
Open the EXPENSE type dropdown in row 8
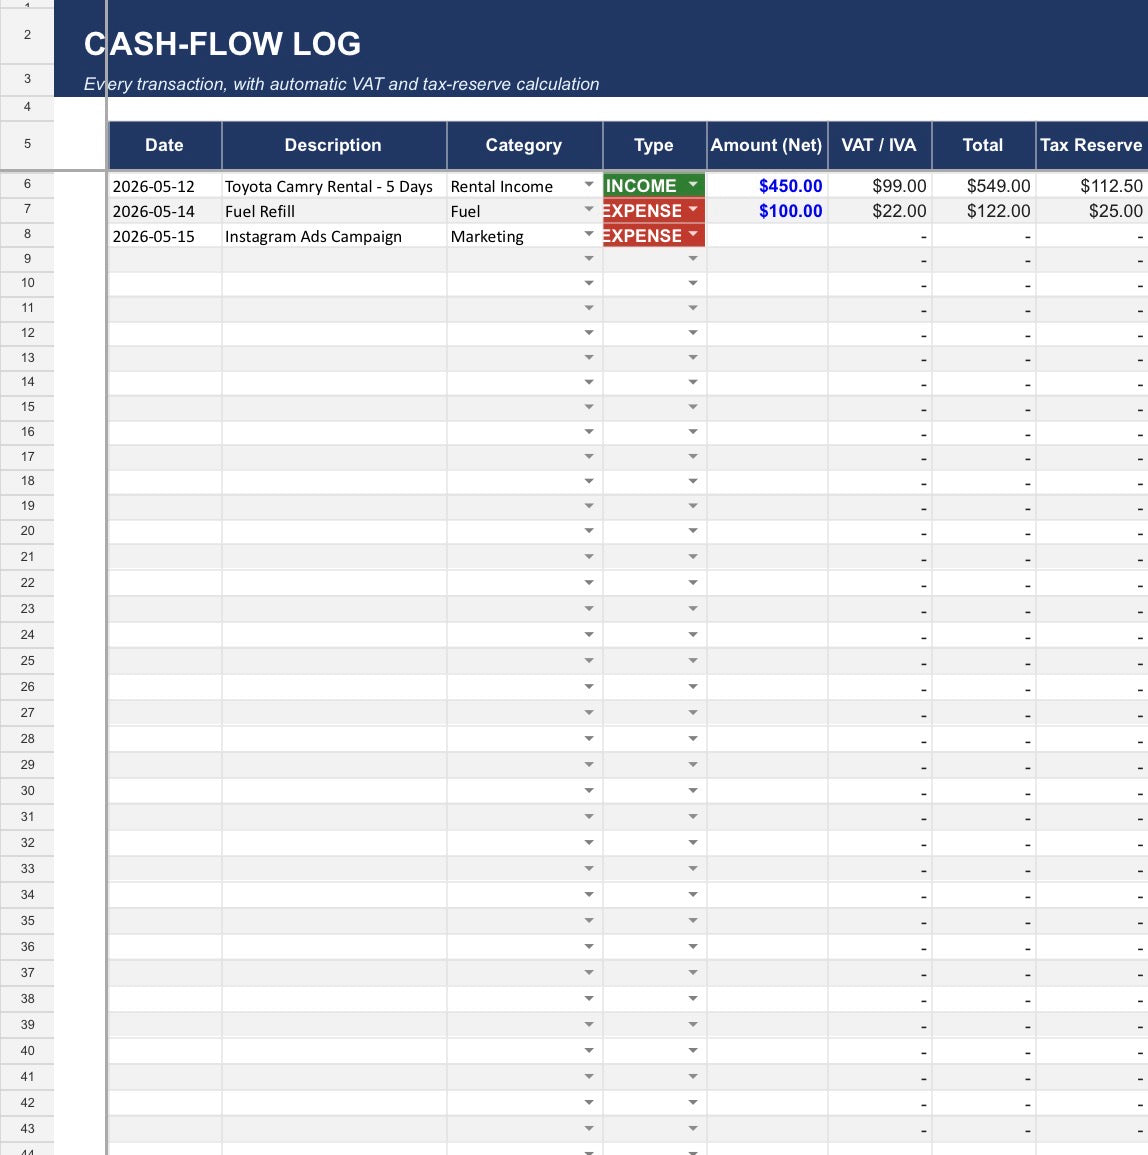[x=693, y=234]
